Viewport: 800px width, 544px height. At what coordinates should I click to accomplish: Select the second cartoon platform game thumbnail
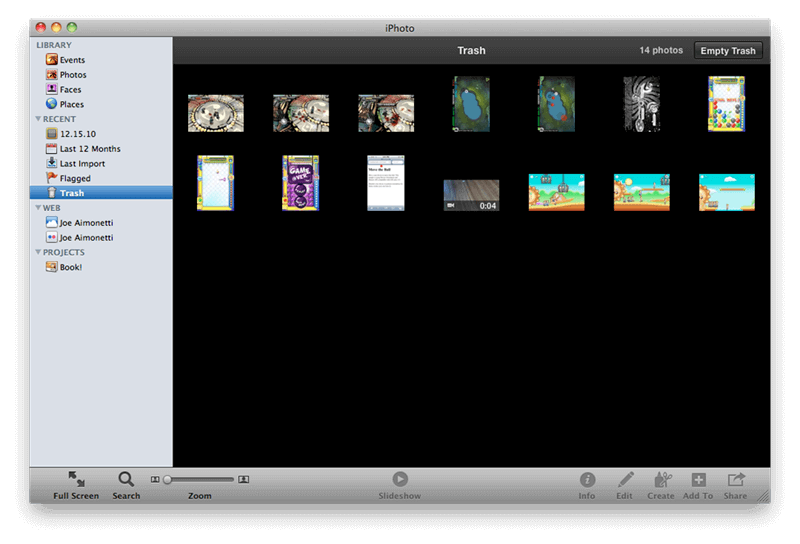tap(642, 192)
